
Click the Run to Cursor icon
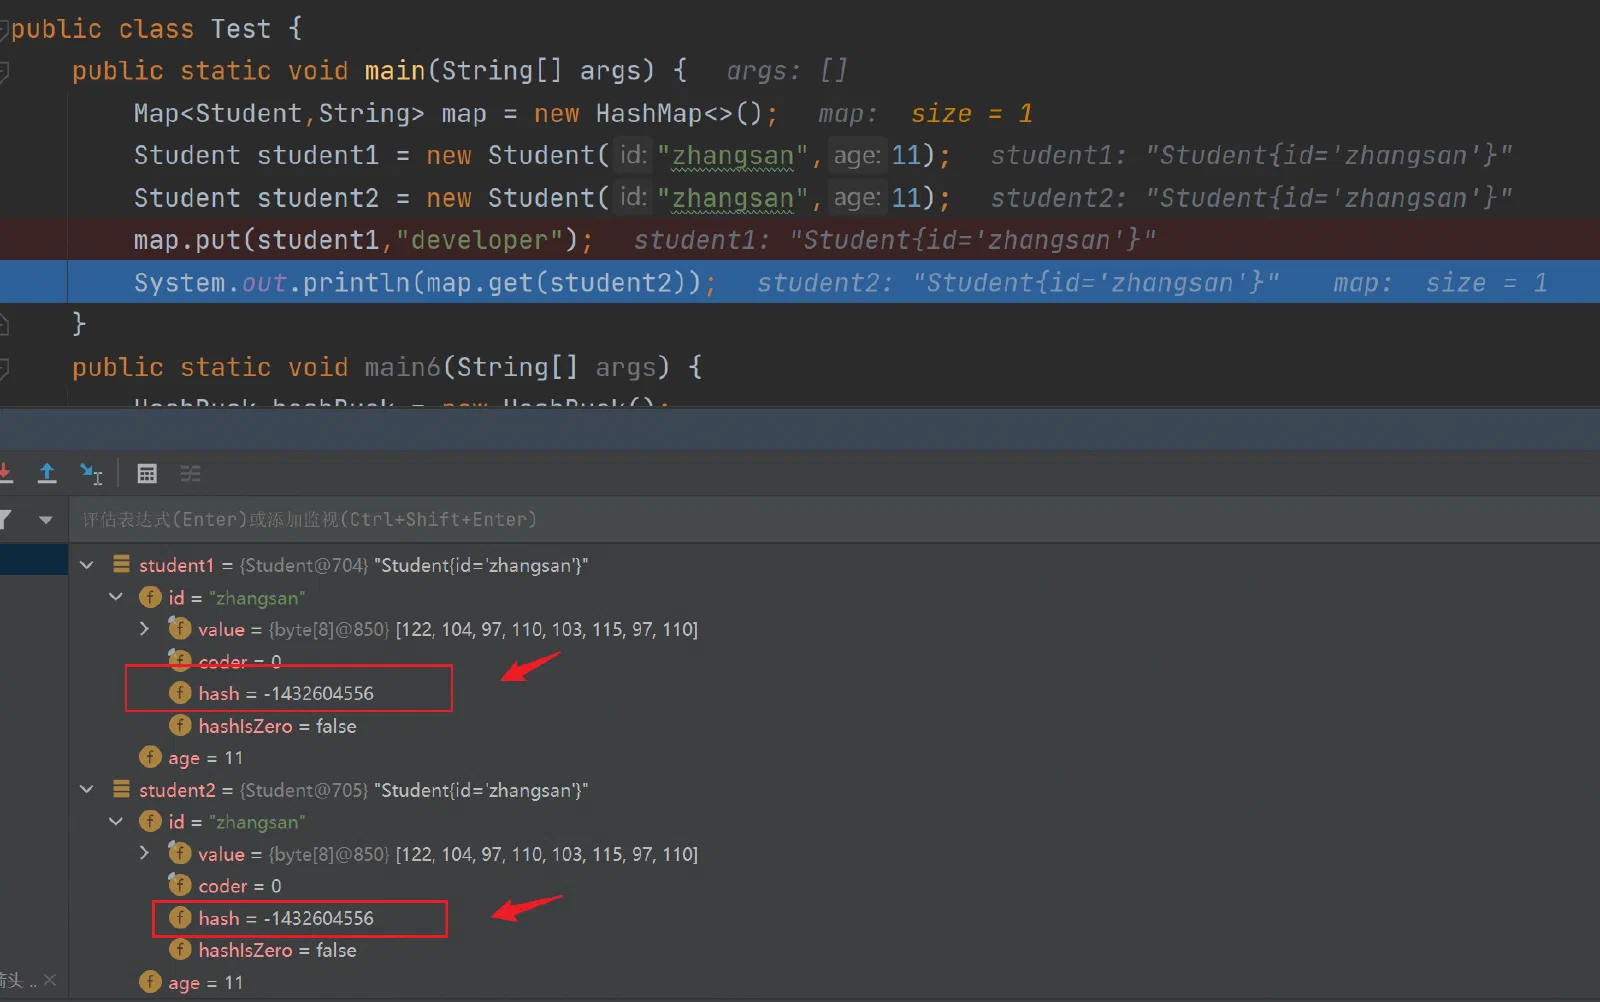point(91,473)
